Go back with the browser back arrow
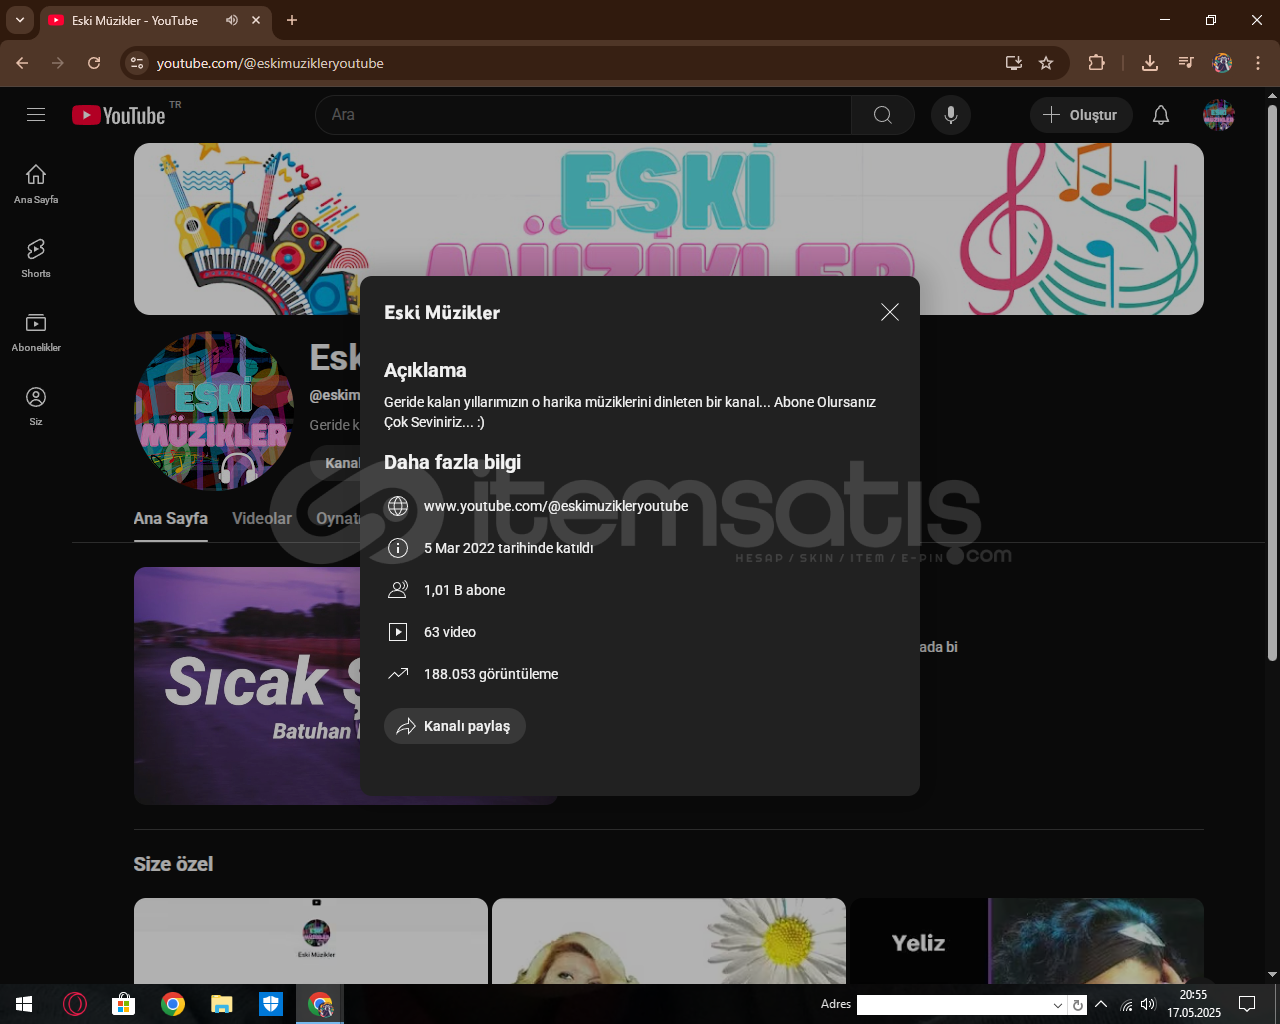Screen dimensions: 1280x1024 point(22,63)
